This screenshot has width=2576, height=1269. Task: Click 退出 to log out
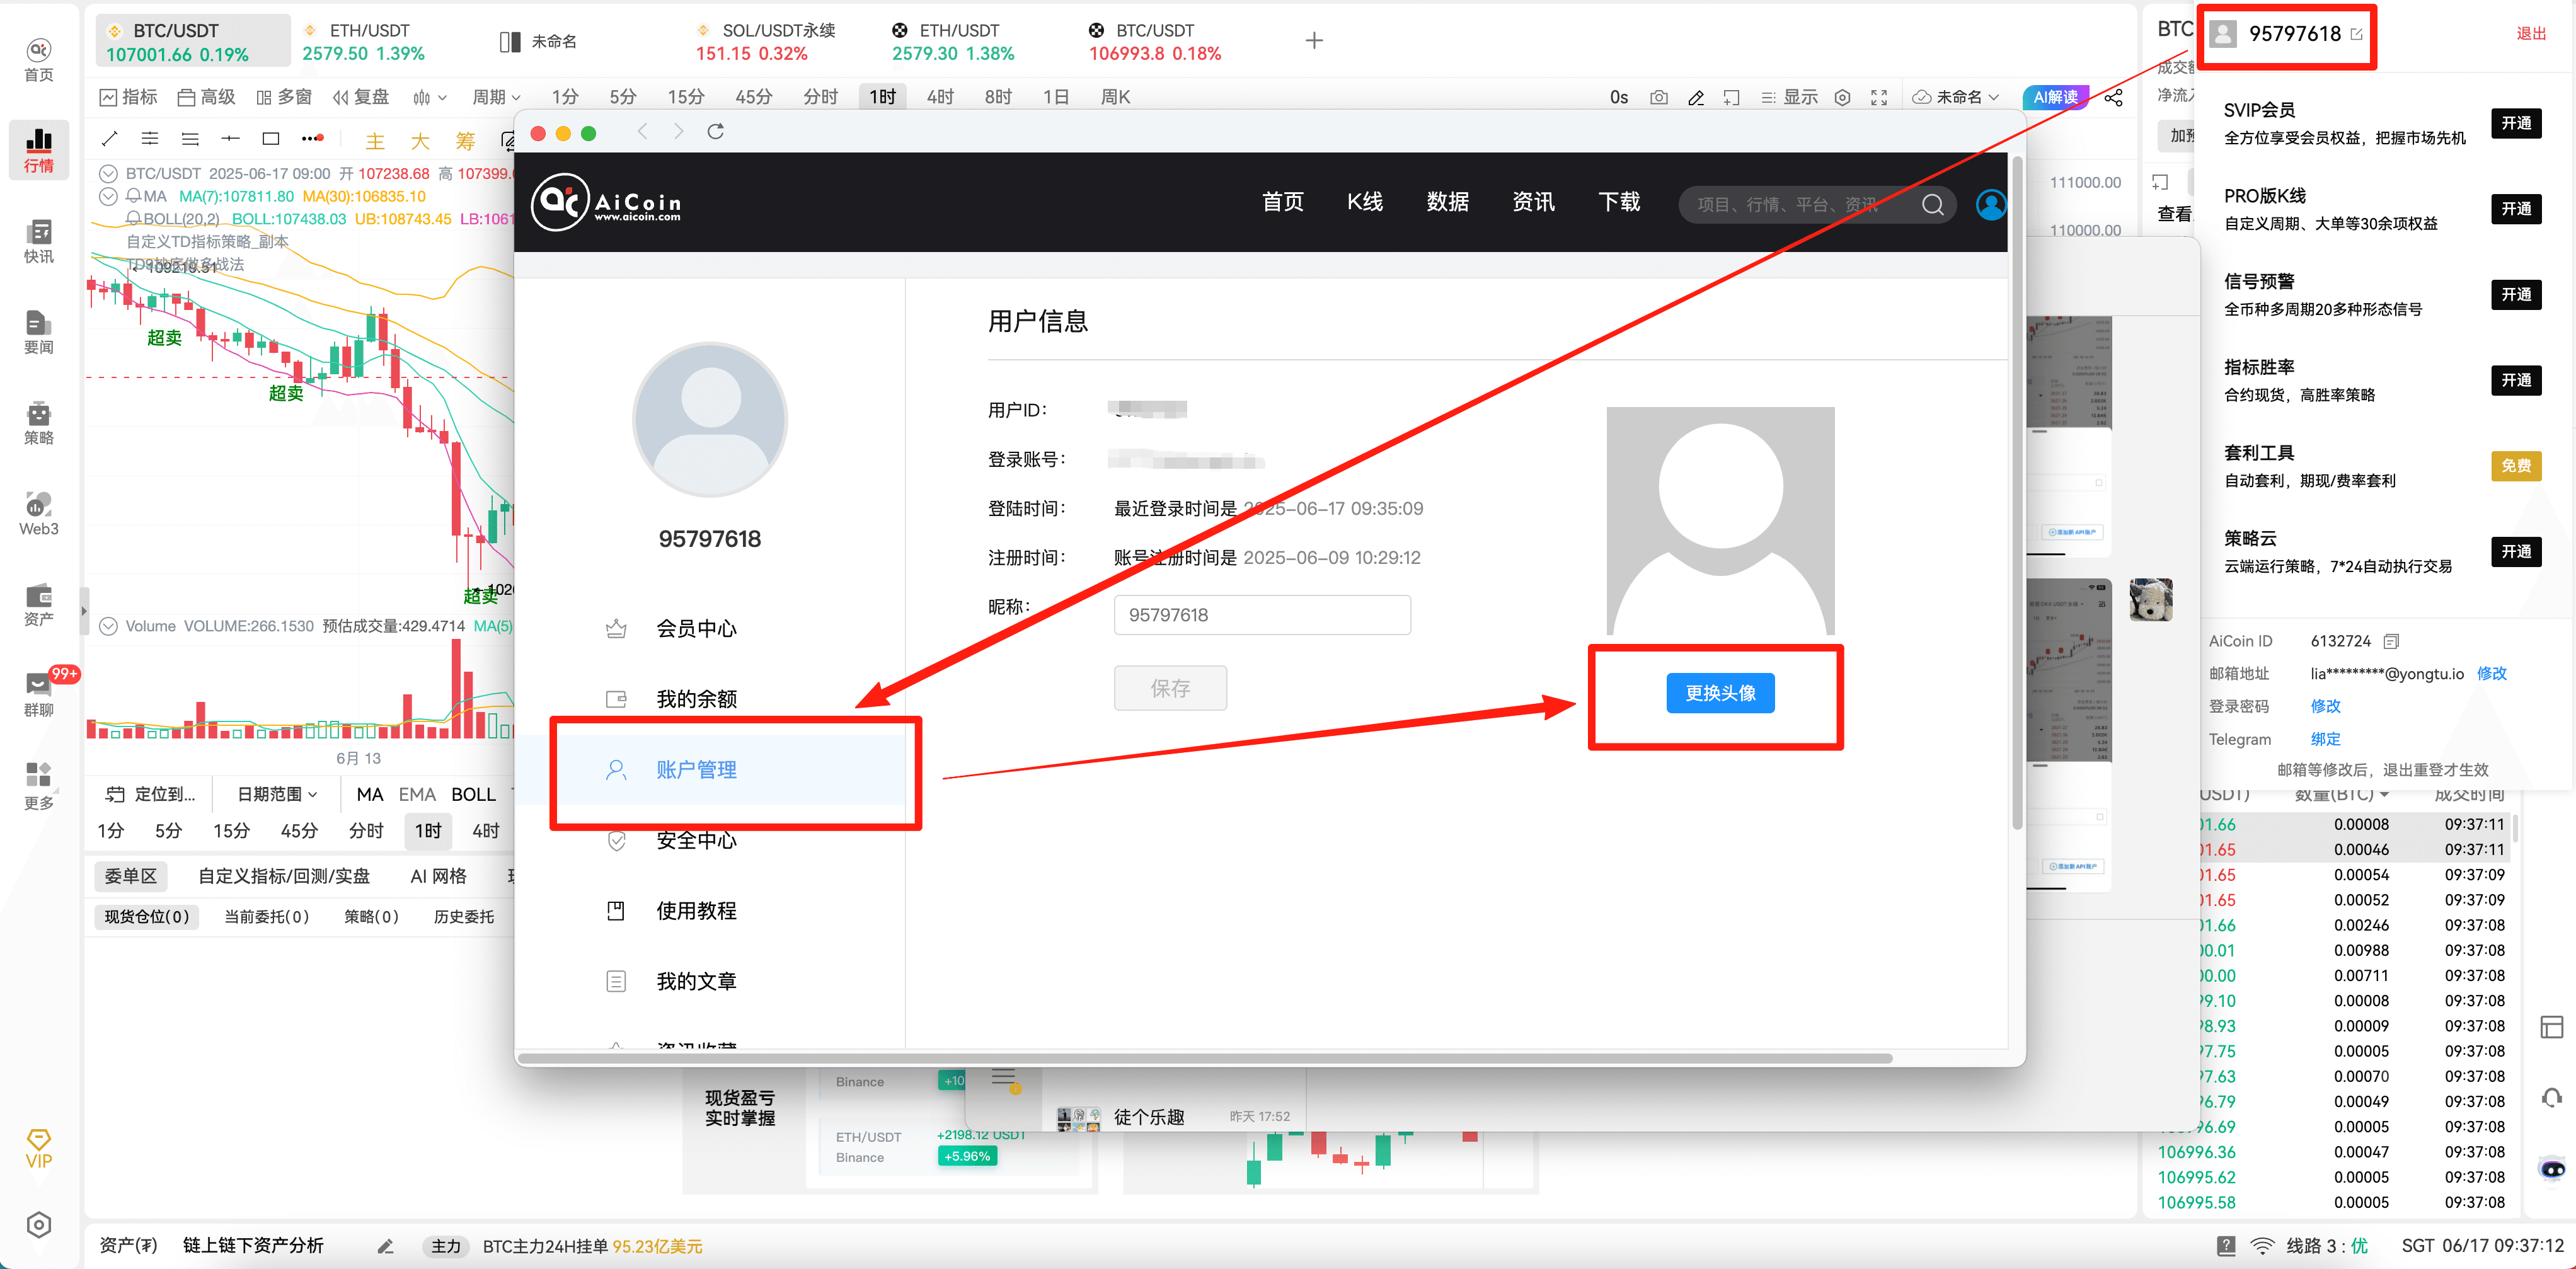2530,34
